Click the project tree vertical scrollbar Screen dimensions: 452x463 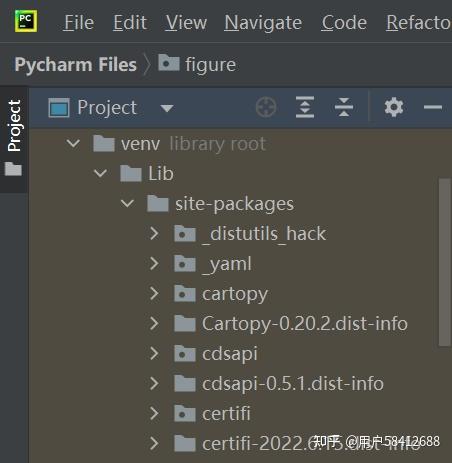[x=444, y=263]
